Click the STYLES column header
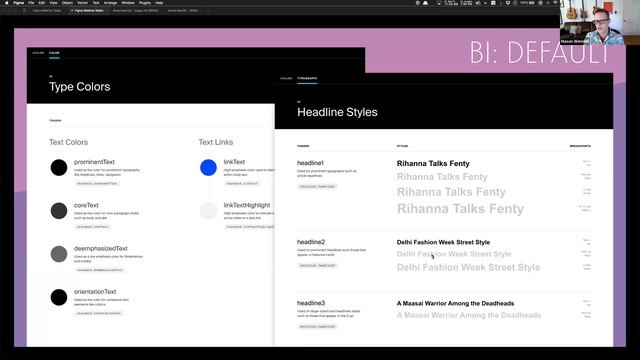This screenshot has width=640, height=360. click(x=402, y=146)
